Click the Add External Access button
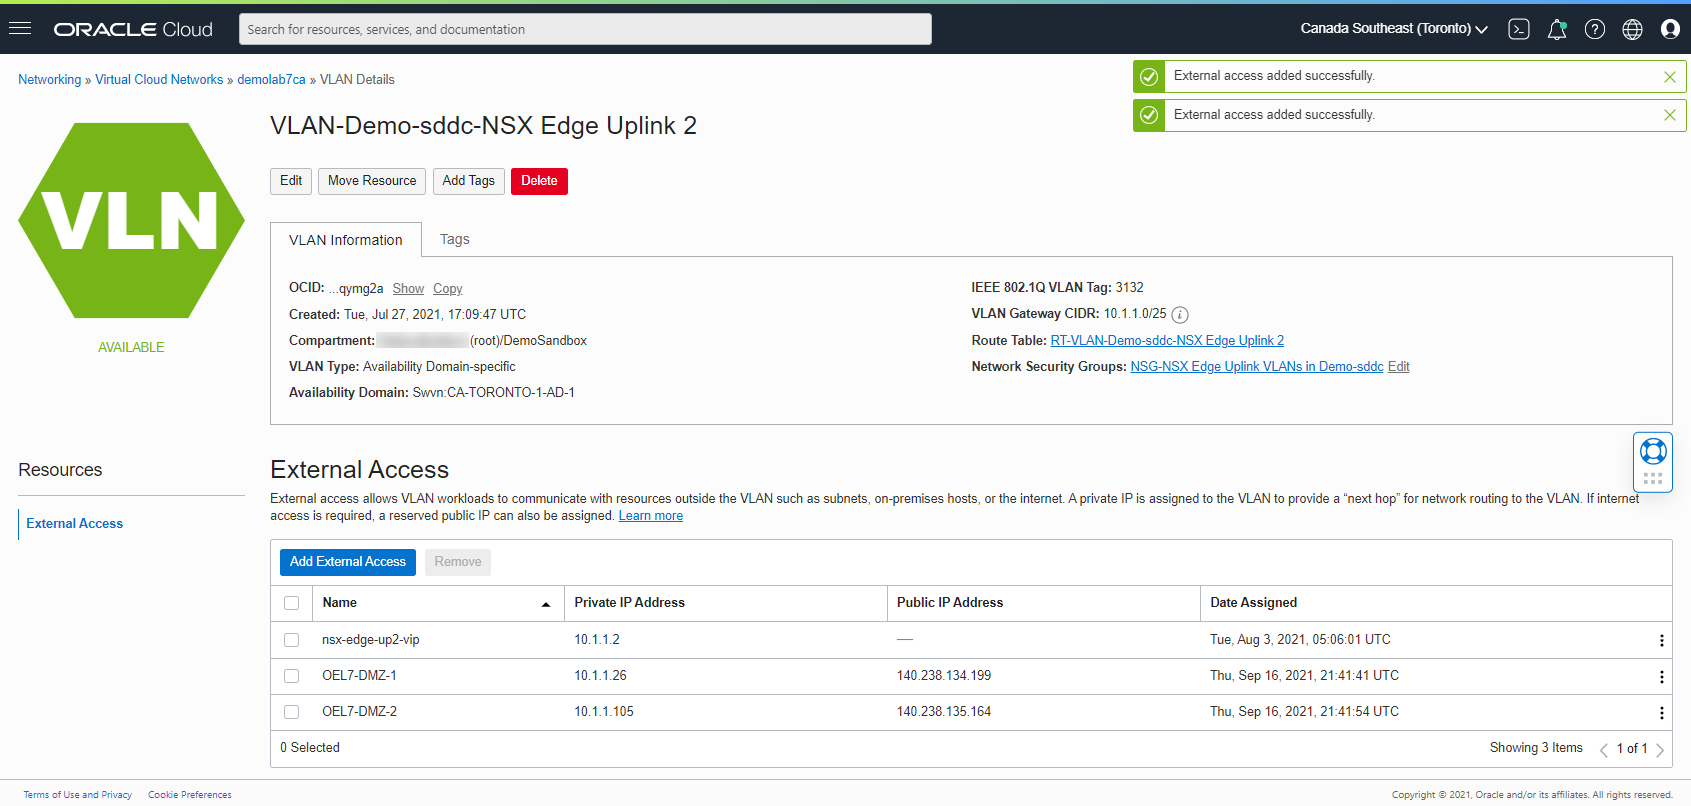This screenshot has height=806, width=1691. pyautogui.click(x=348, y=562)
